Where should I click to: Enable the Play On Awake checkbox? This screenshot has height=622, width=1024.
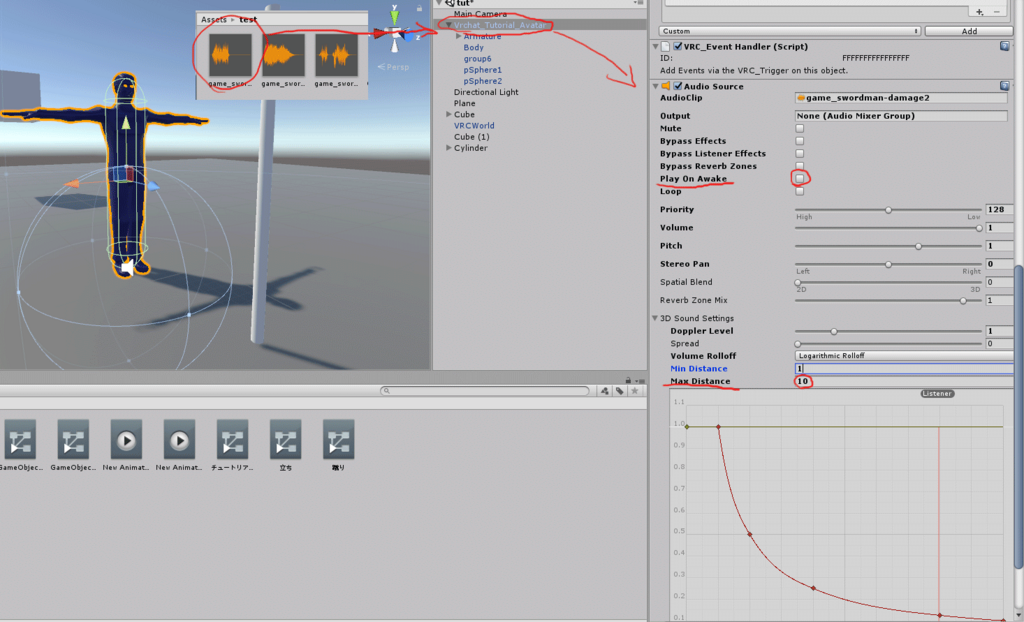[x=799, y=178]
